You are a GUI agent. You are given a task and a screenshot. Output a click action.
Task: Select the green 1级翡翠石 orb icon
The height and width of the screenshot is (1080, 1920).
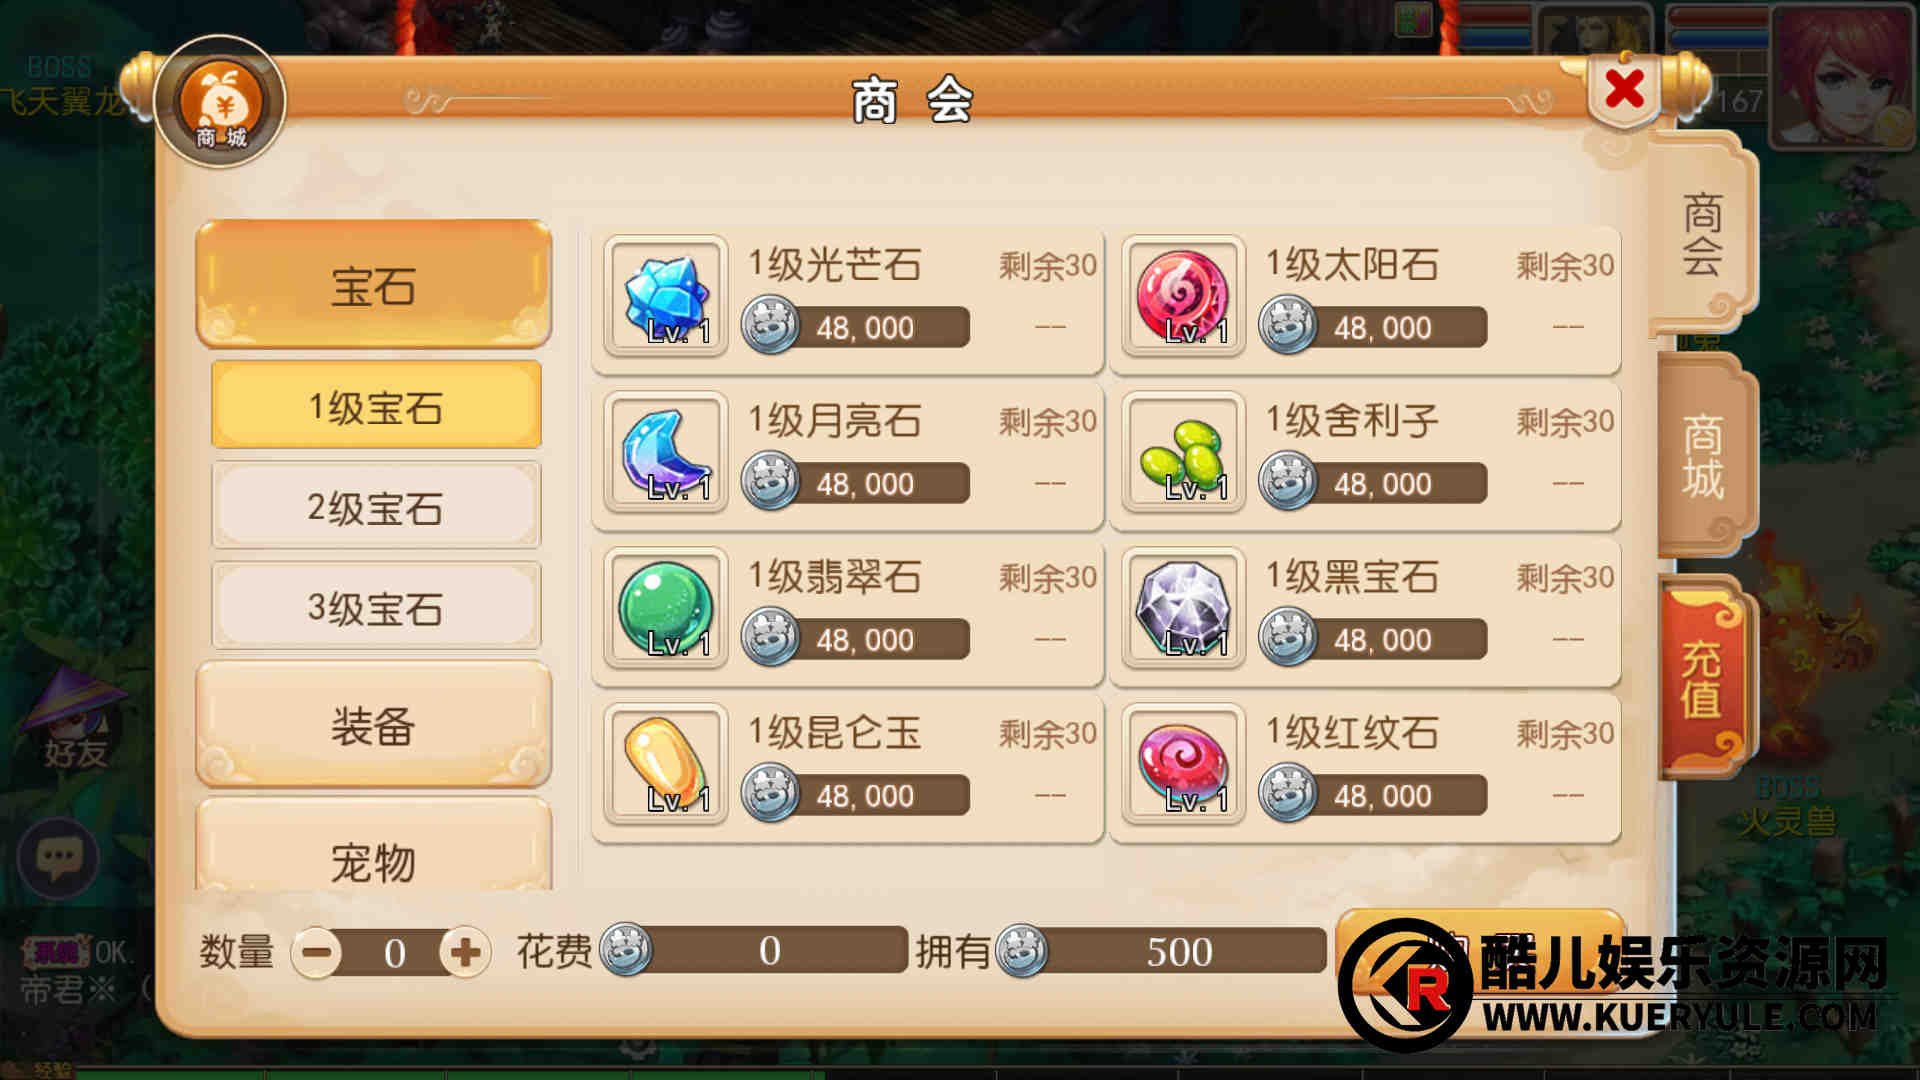point(665,609)
